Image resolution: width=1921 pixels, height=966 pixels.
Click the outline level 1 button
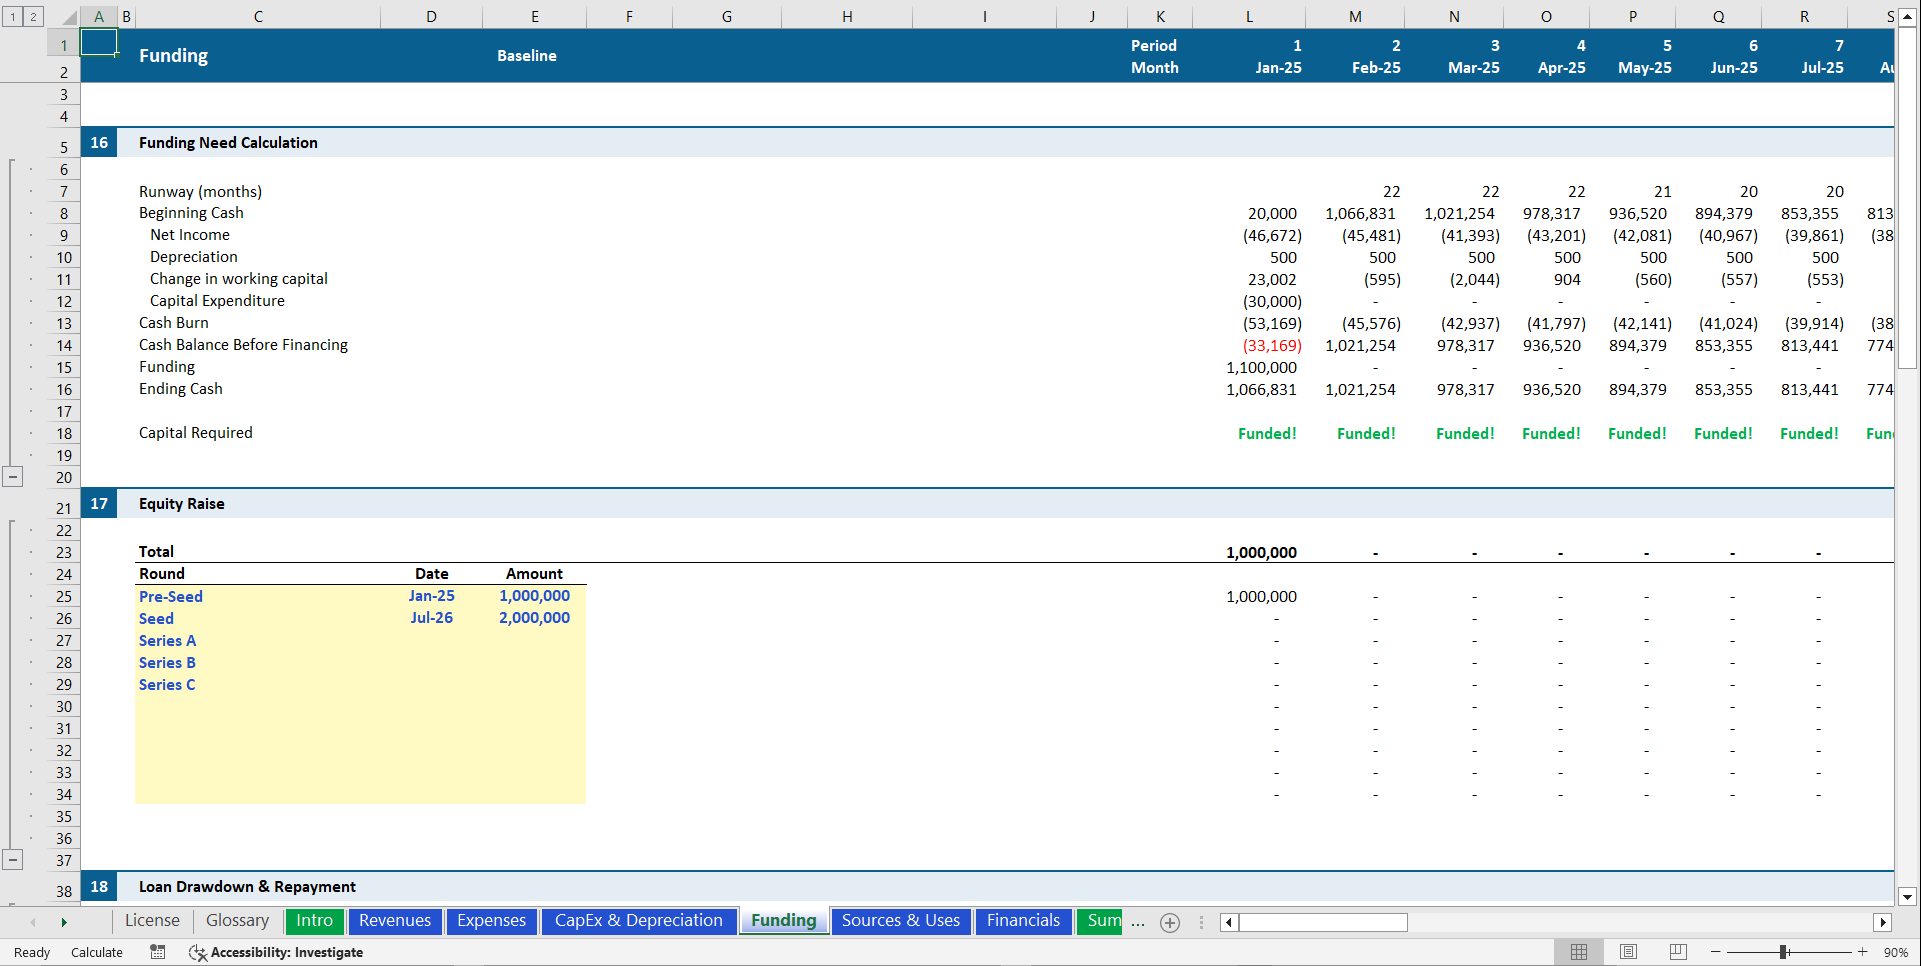point(12,16)
